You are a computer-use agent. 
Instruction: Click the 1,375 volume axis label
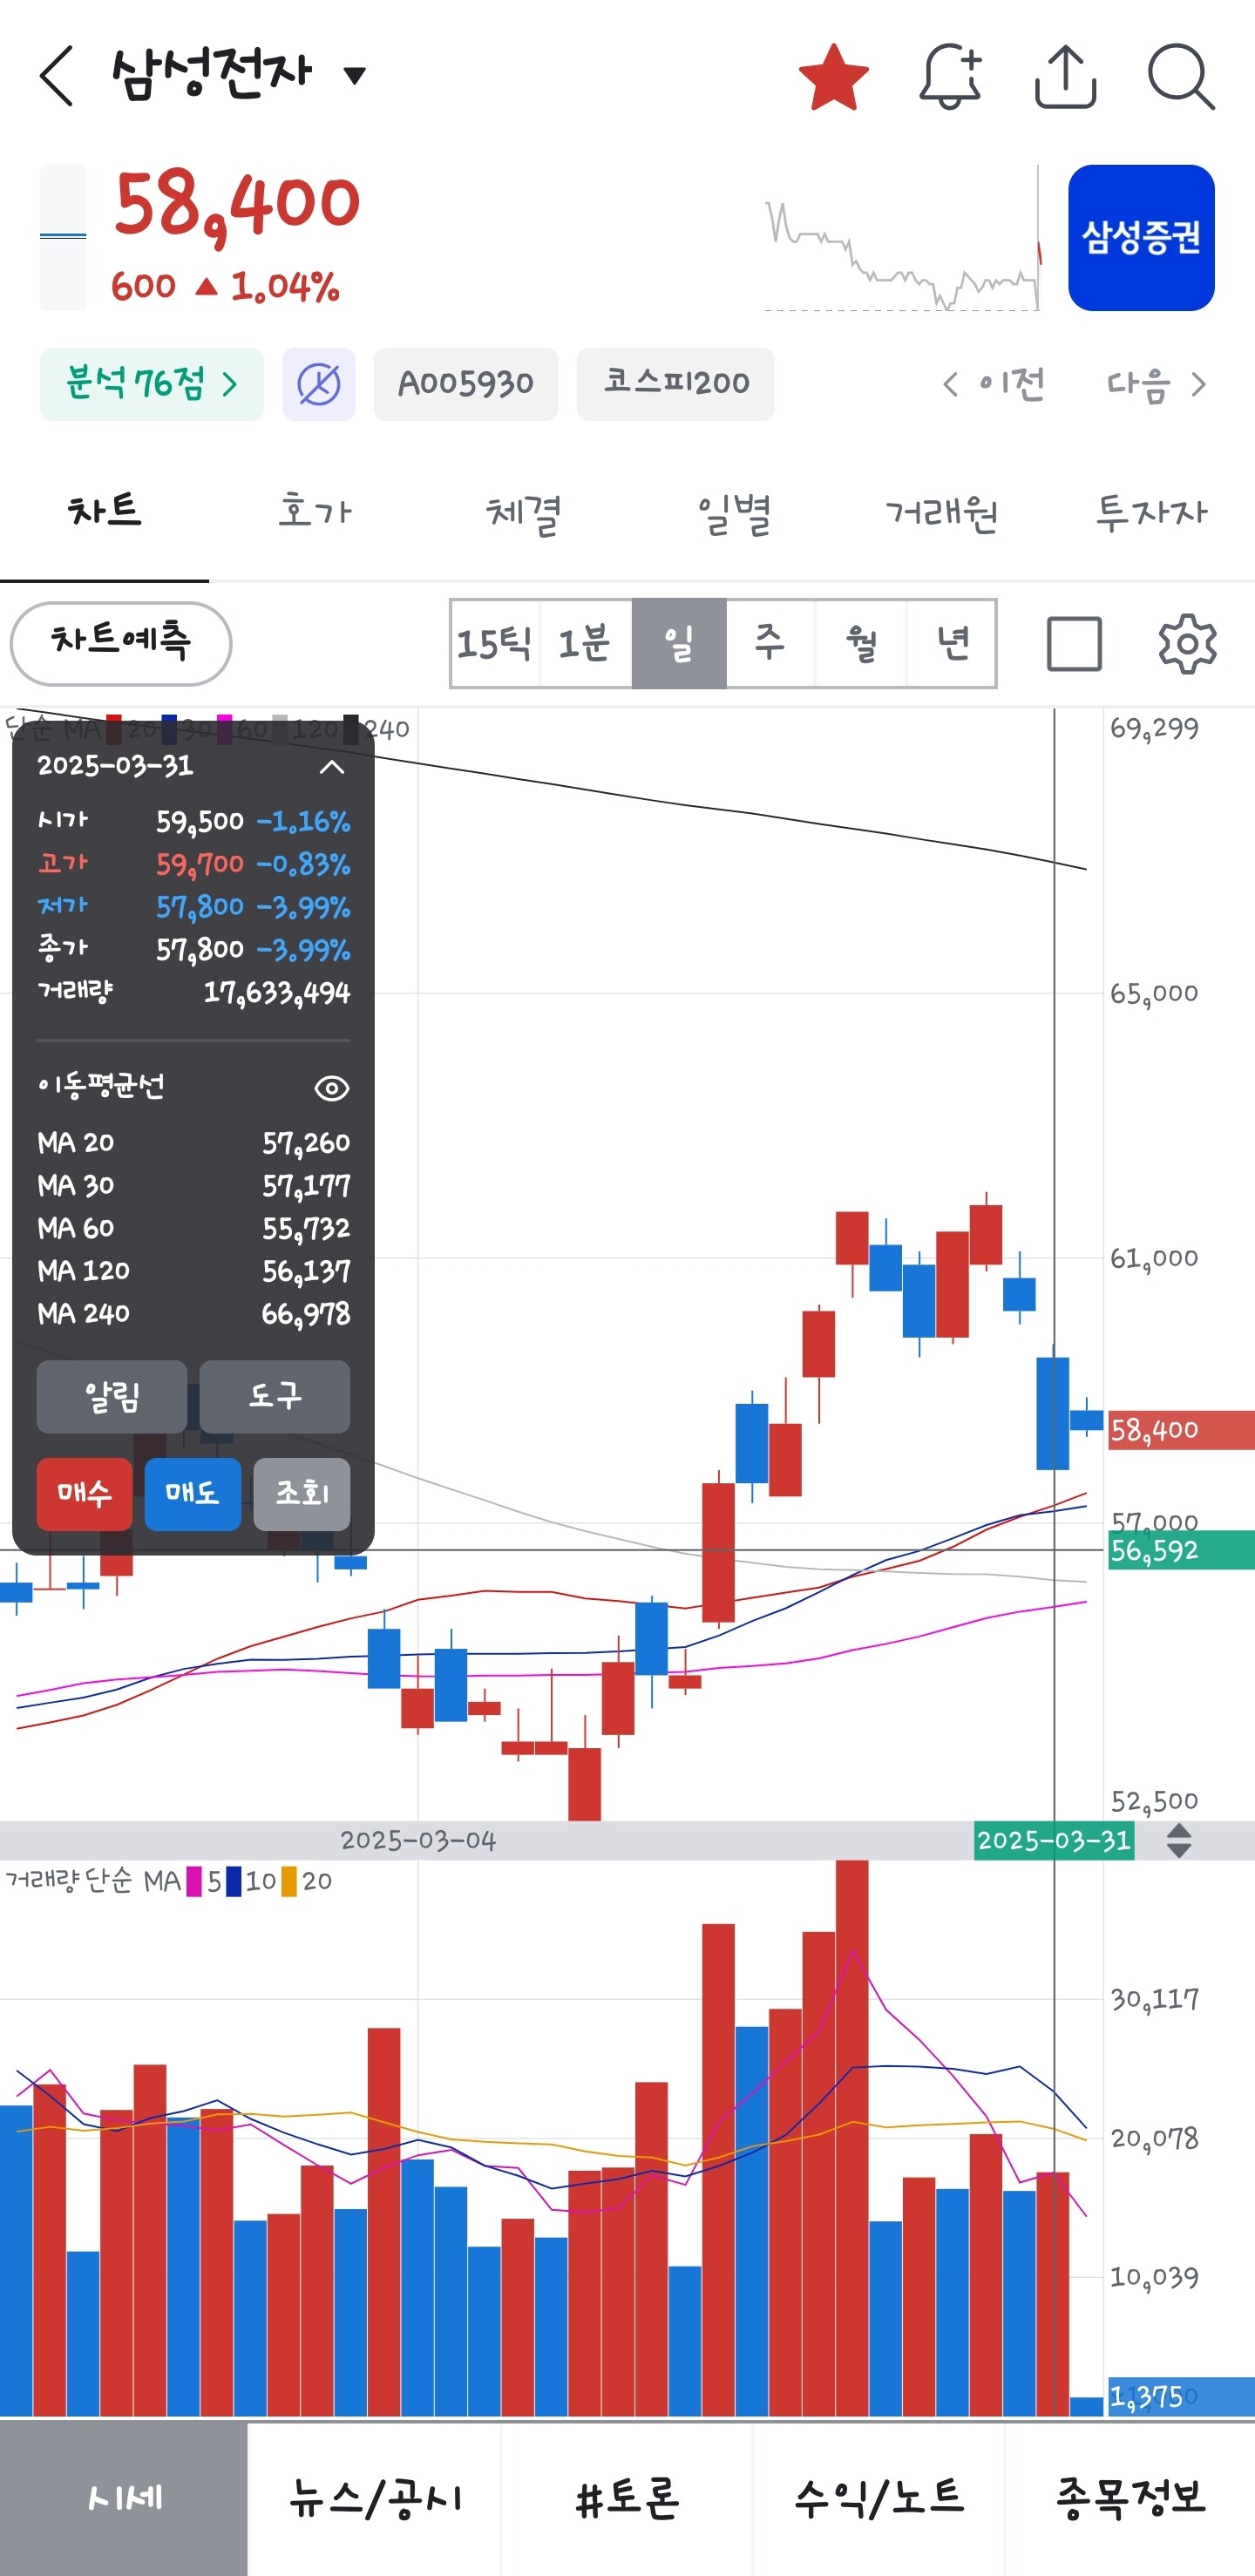(x=1181, y=2398)
